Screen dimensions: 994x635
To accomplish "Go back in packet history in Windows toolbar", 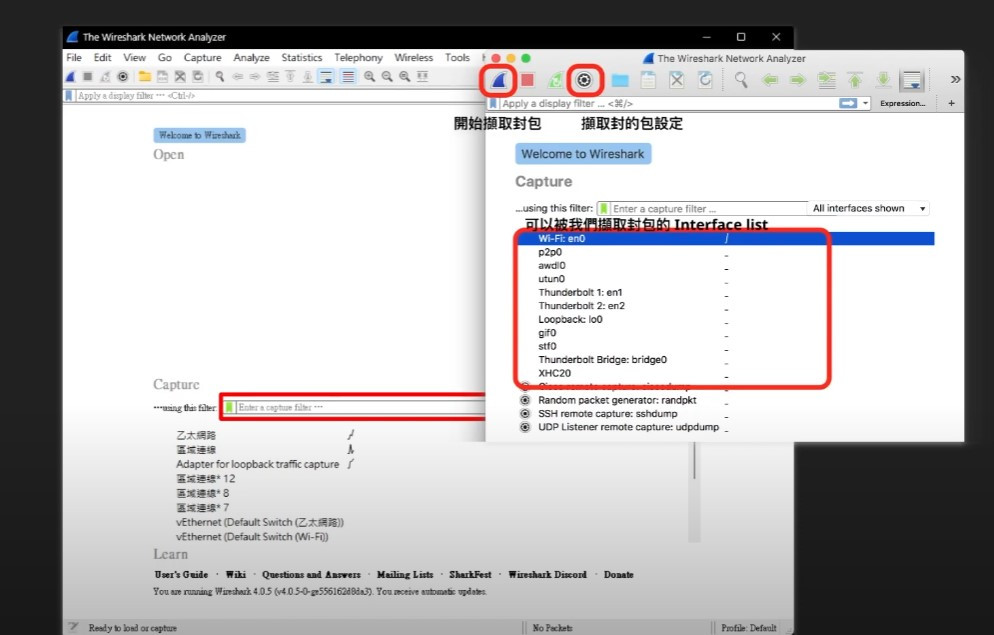I will coord(238,77).
